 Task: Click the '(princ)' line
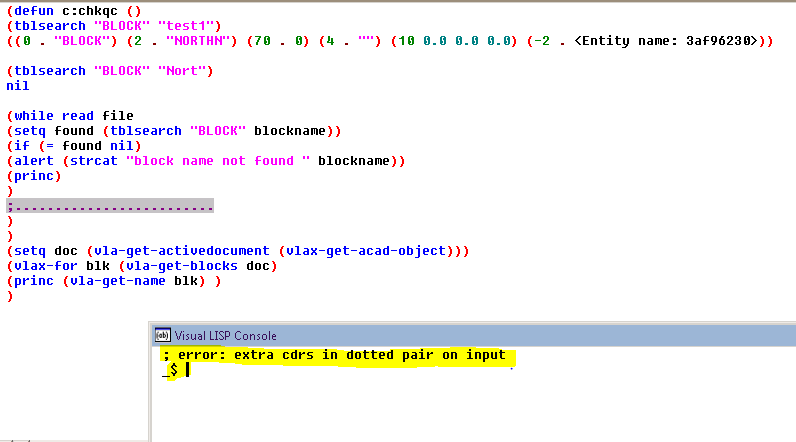pyautogui.click(x=34, y=176)
